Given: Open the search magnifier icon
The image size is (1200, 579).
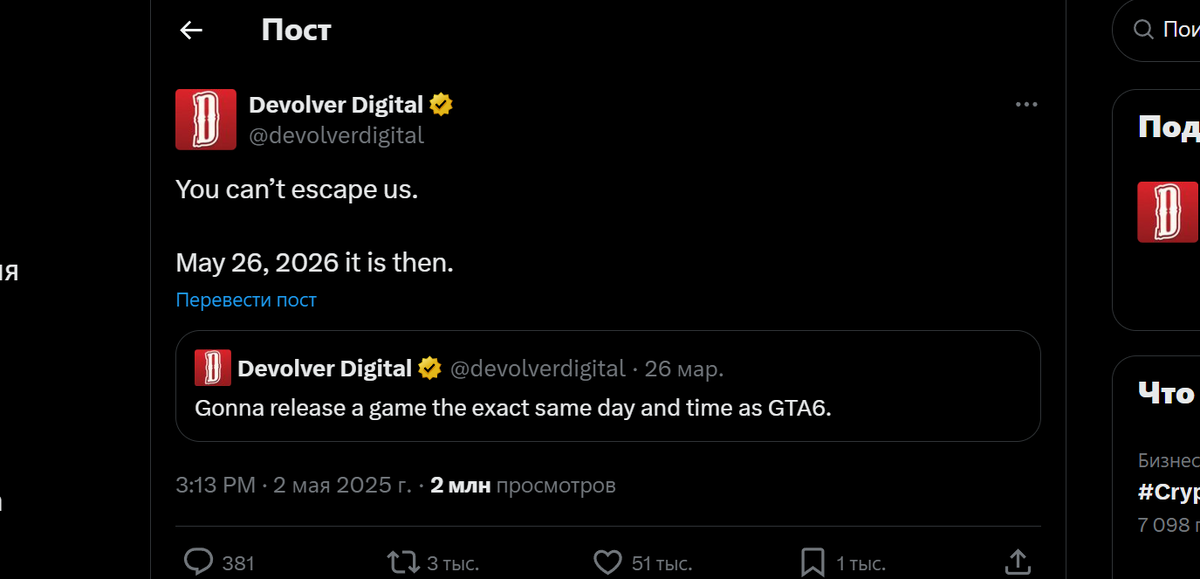Looking at the screenshot, I should [1145, 30].
